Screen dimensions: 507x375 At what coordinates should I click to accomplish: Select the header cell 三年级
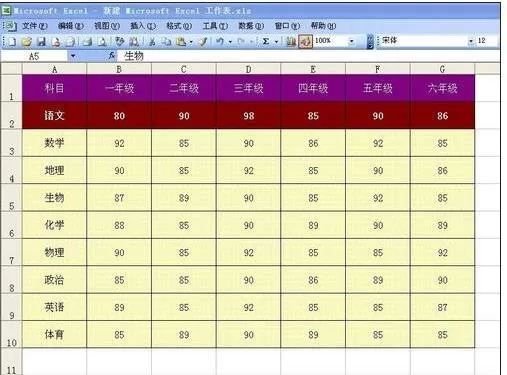pos(248,88)
